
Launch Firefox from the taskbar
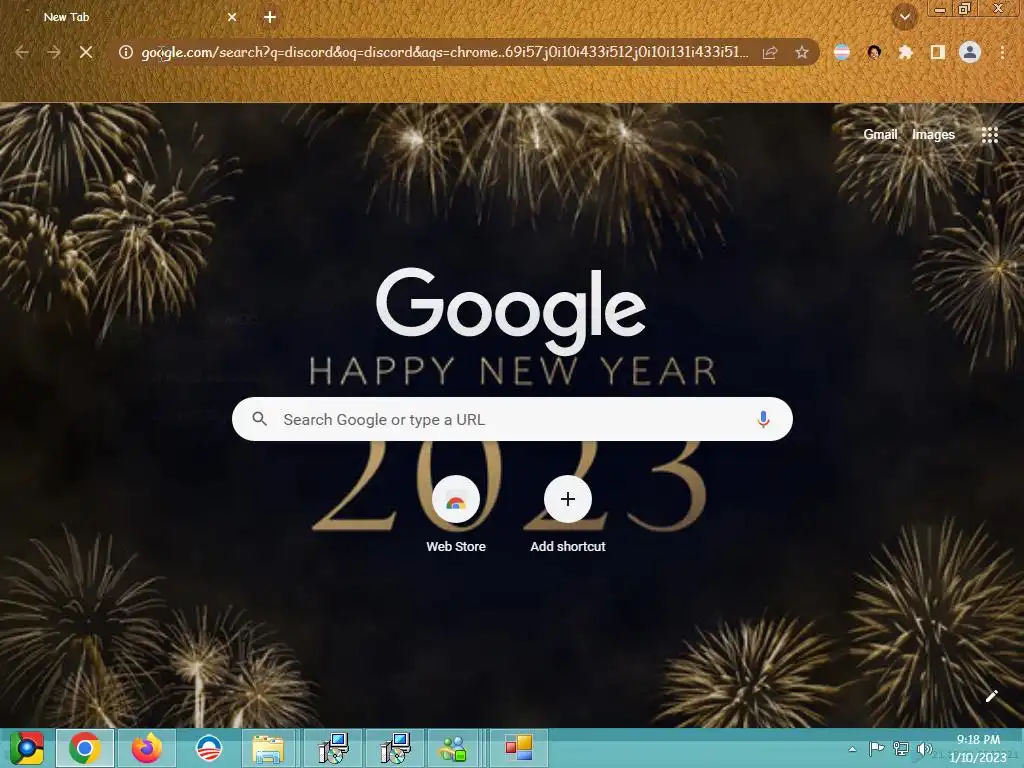(x=146, y=748)
